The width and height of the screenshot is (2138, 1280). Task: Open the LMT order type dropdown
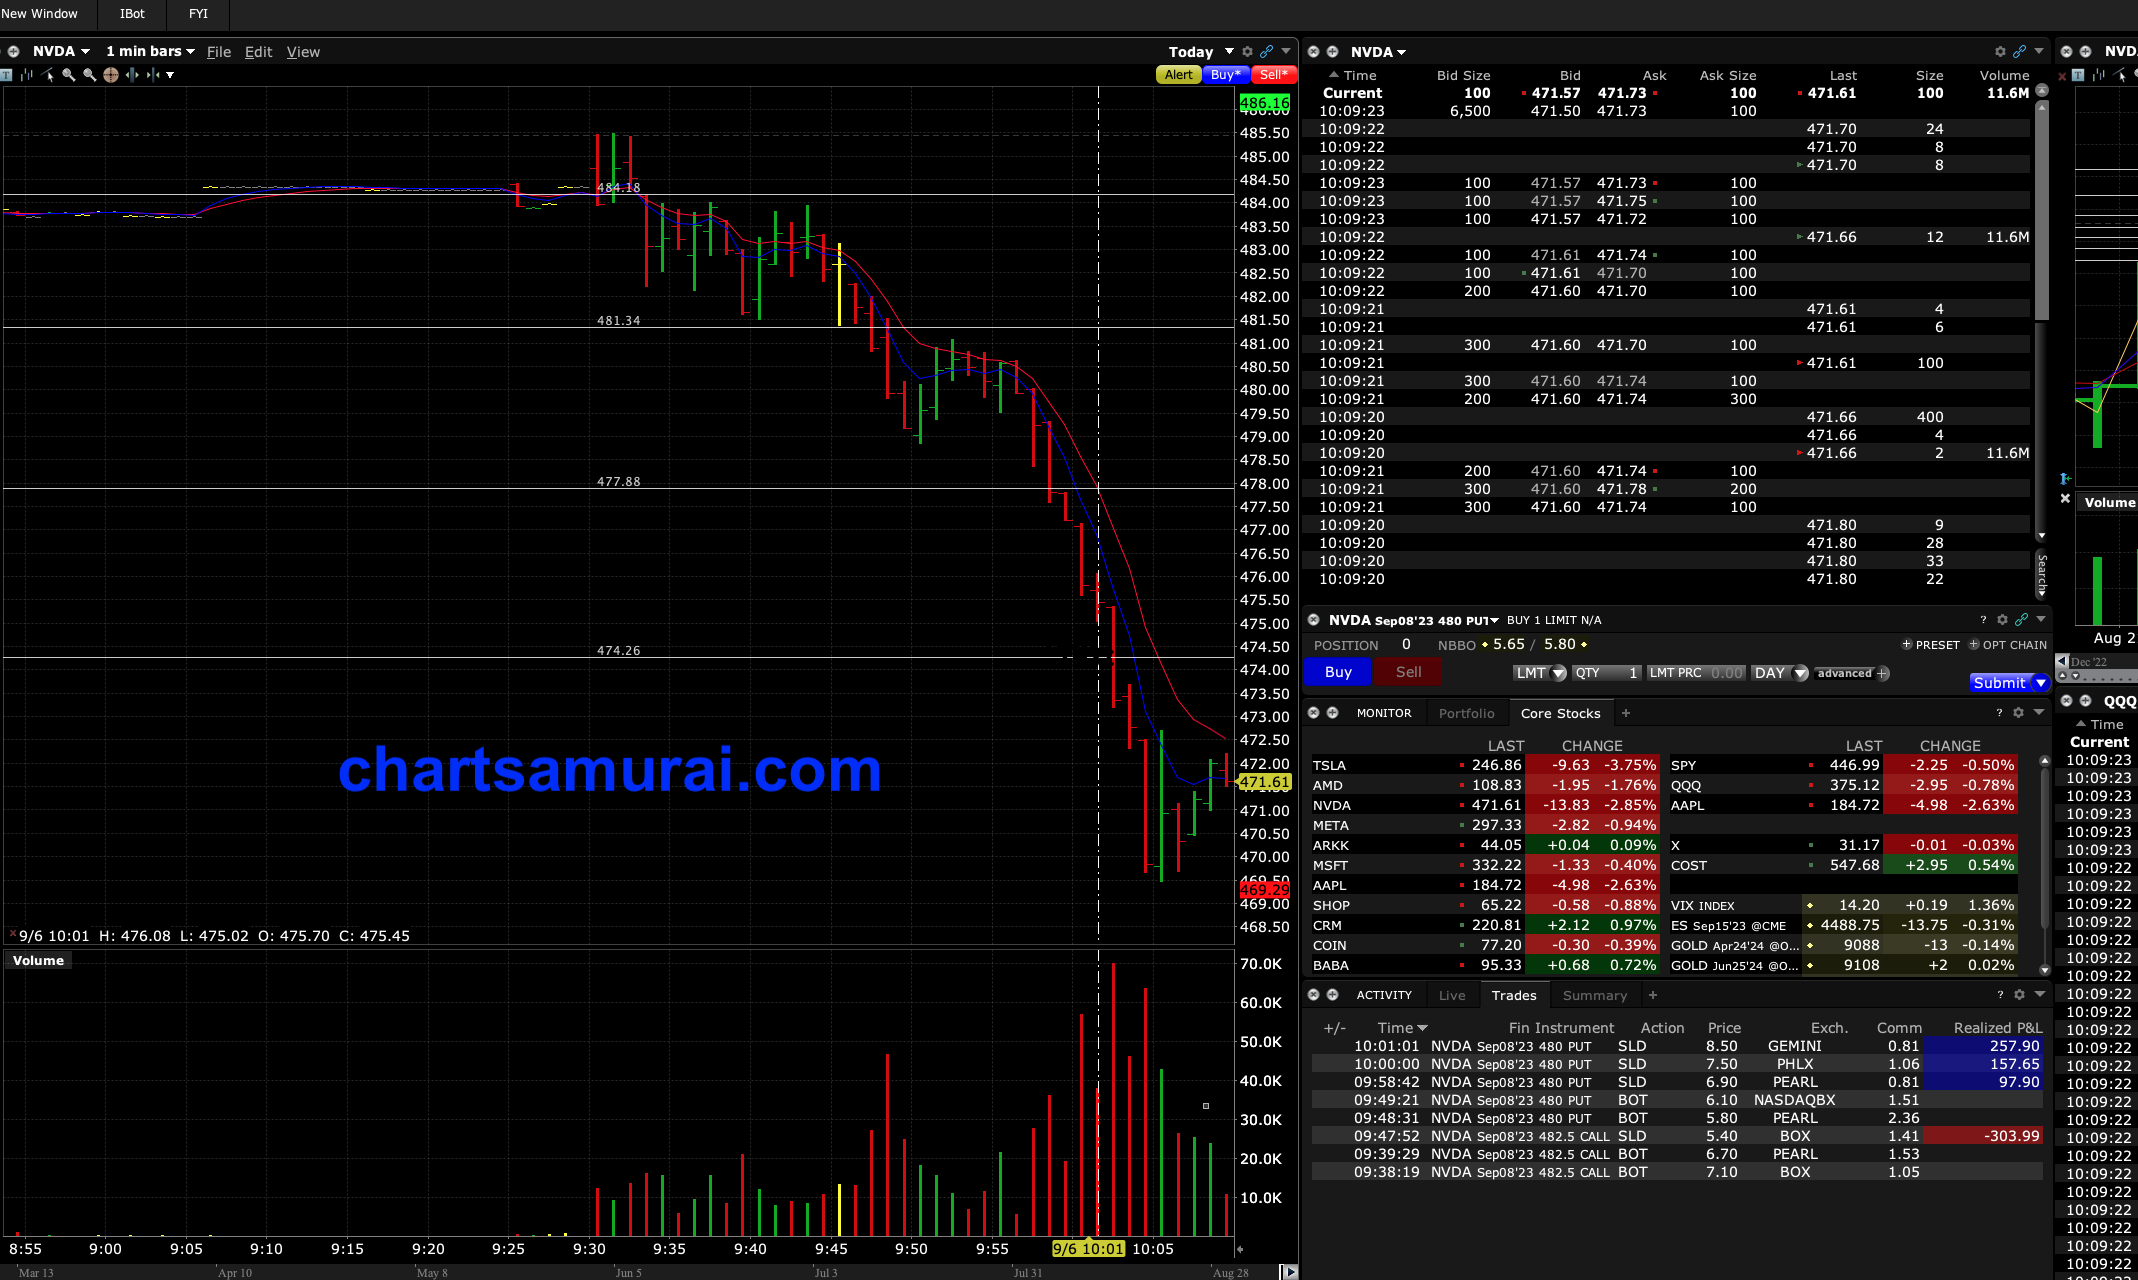1540,673
